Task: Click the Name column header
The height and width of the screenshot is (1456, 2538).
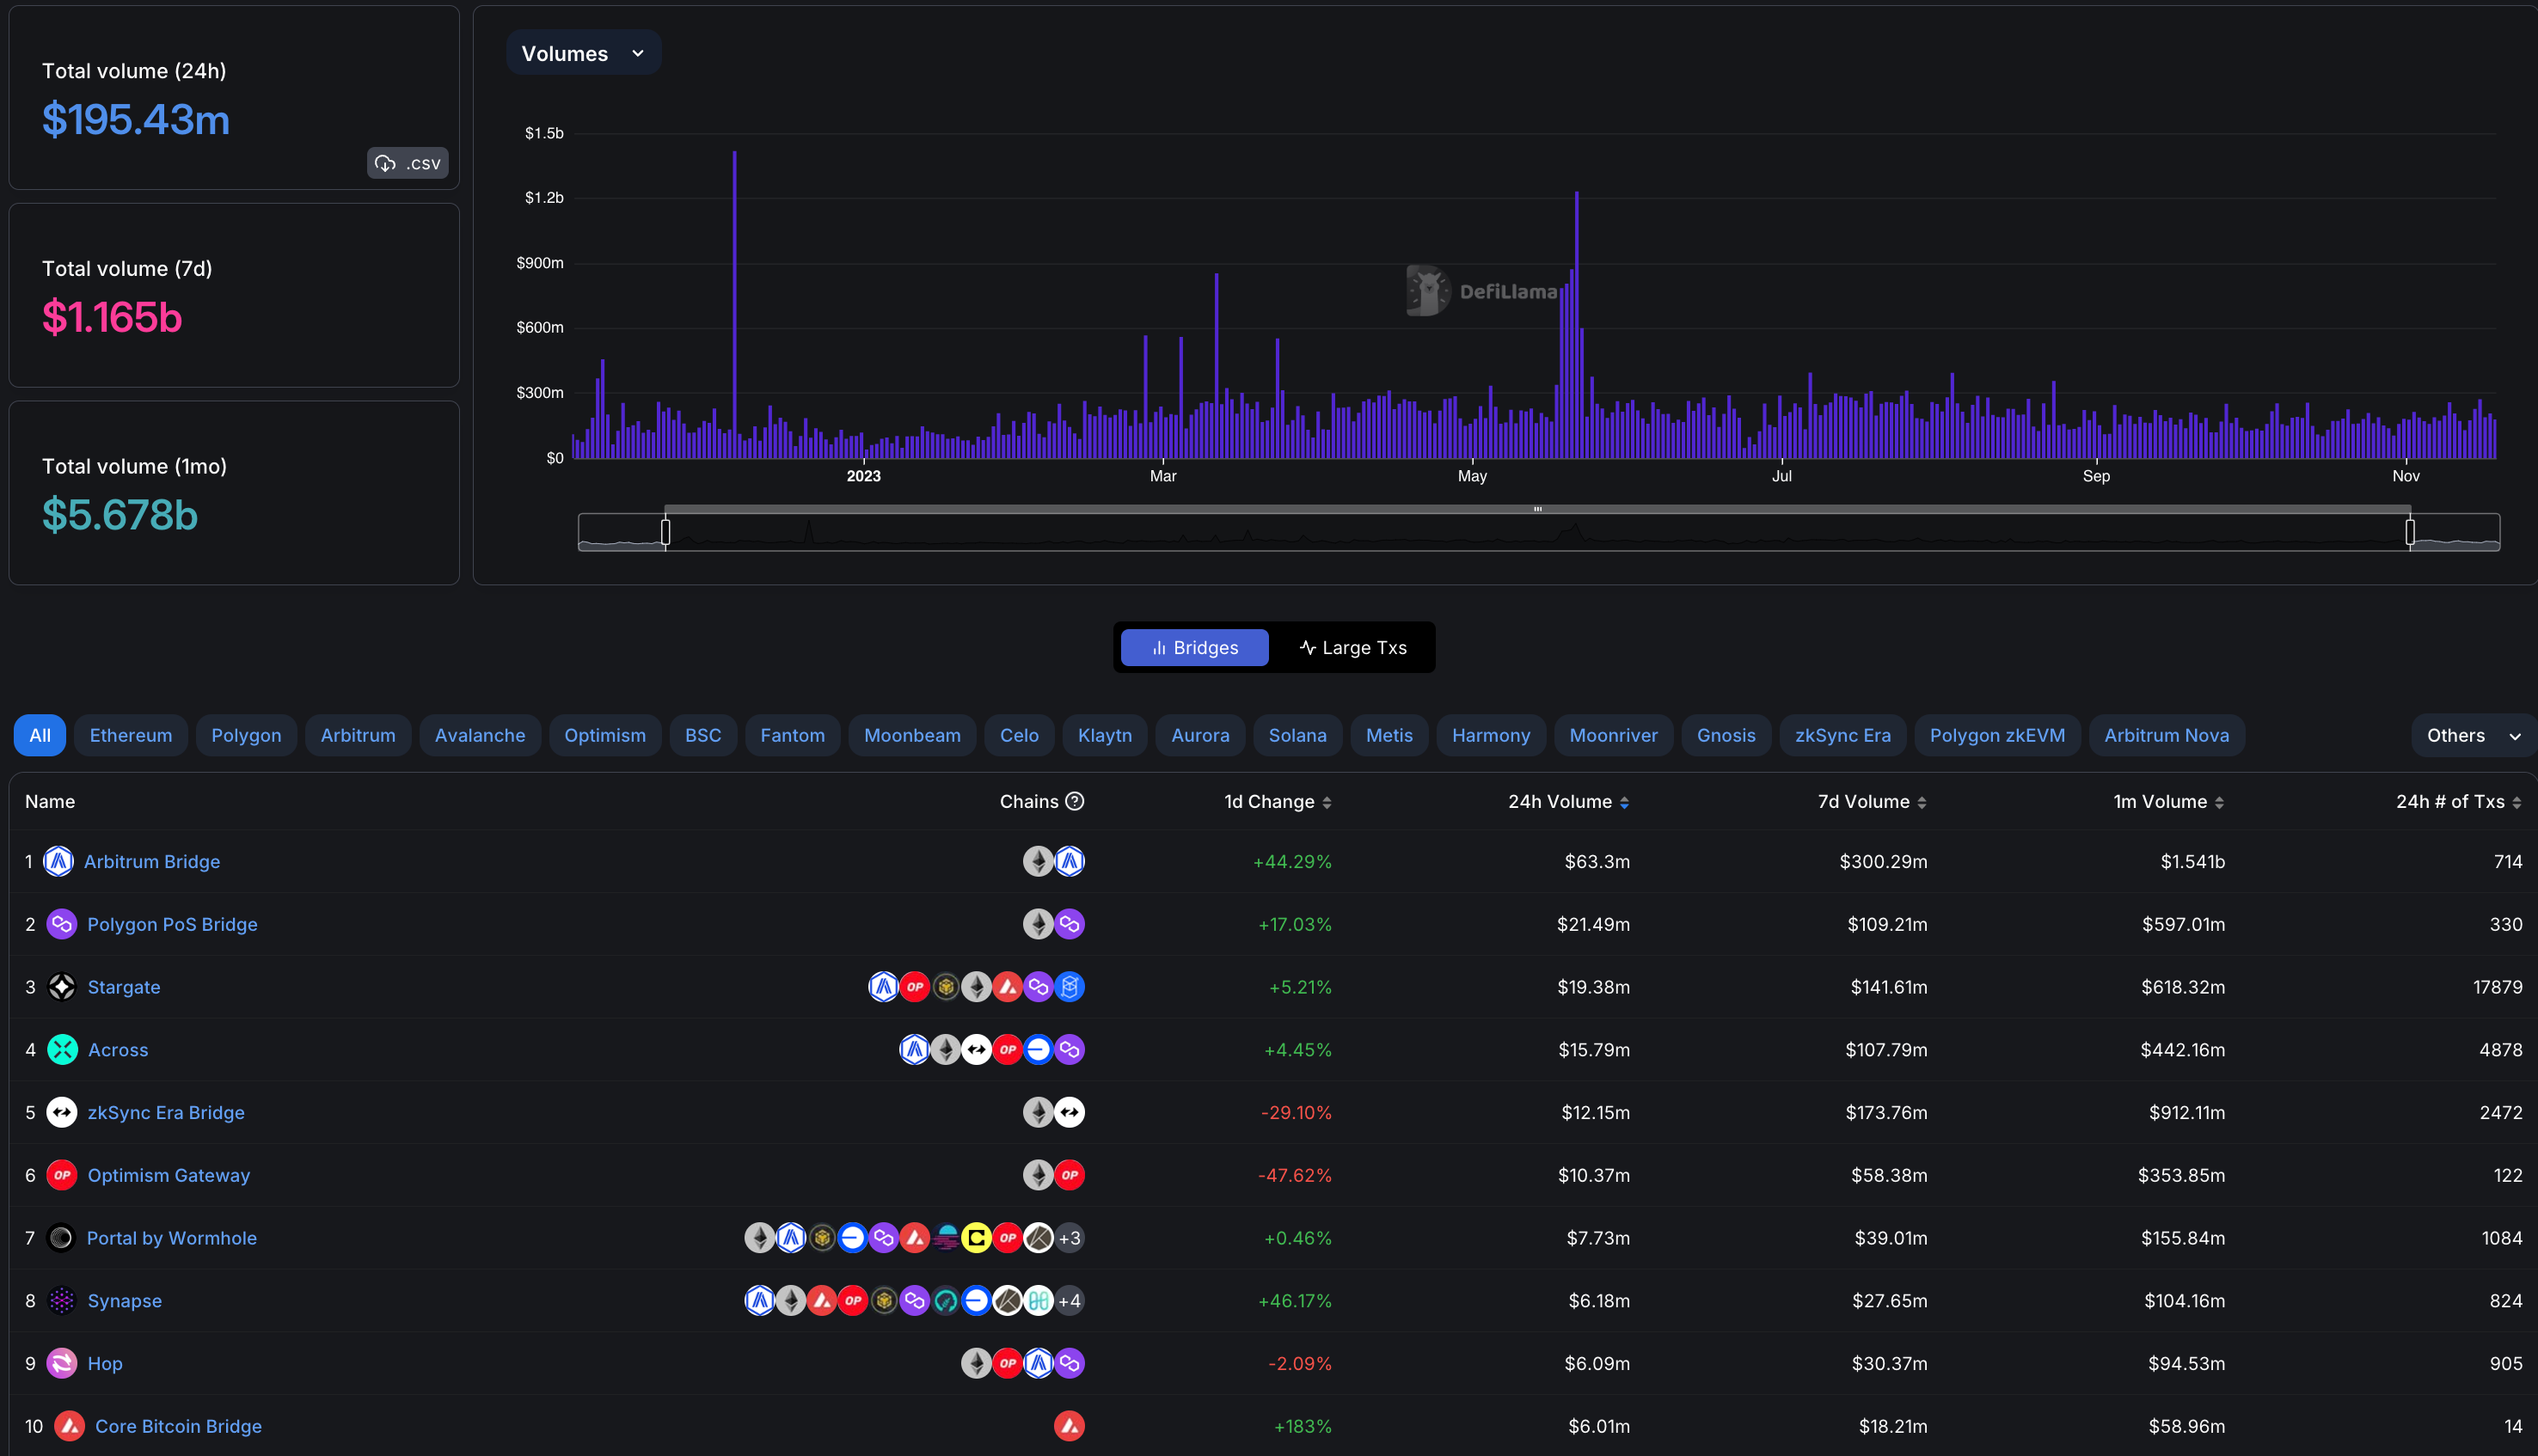Action: [x=50, y=802]
